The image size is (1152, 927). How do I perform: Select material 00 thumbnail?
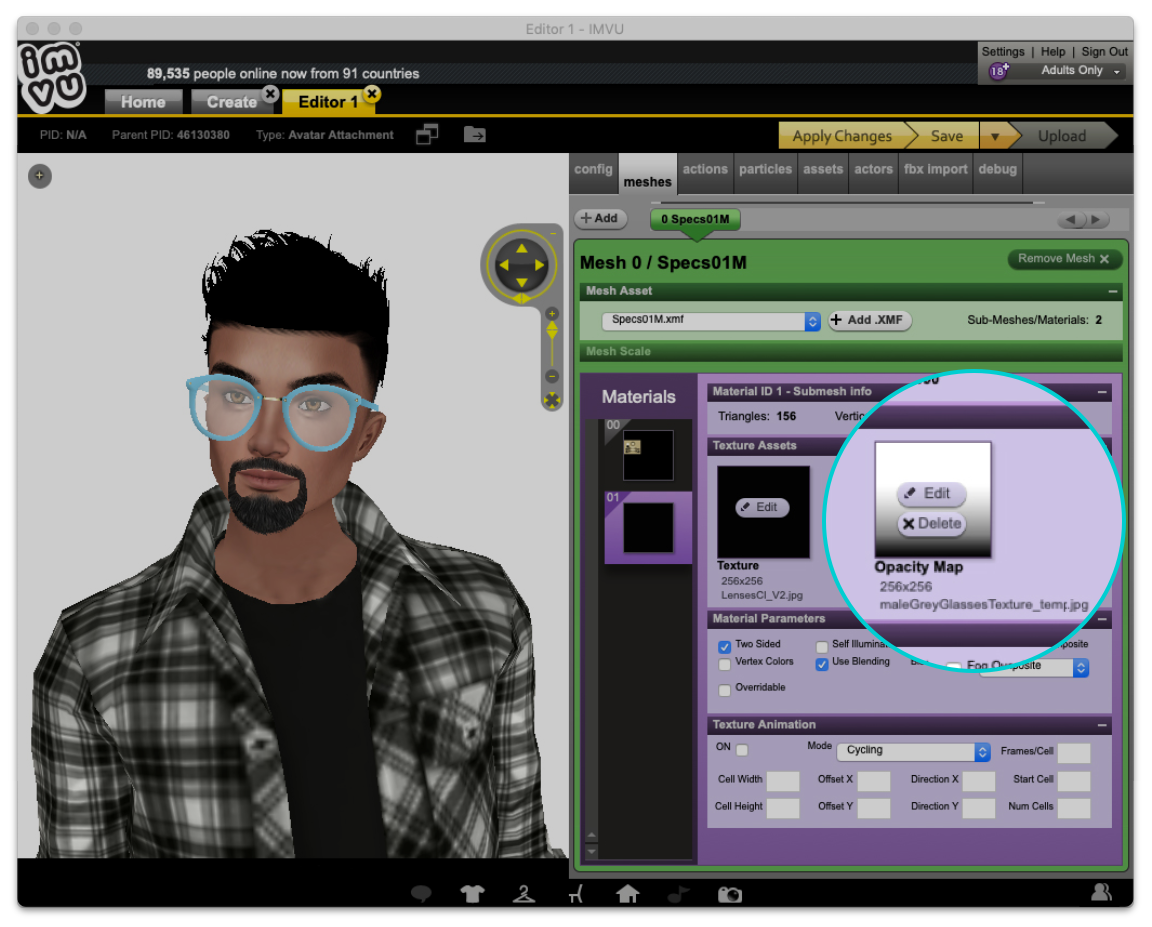point(648,455)
